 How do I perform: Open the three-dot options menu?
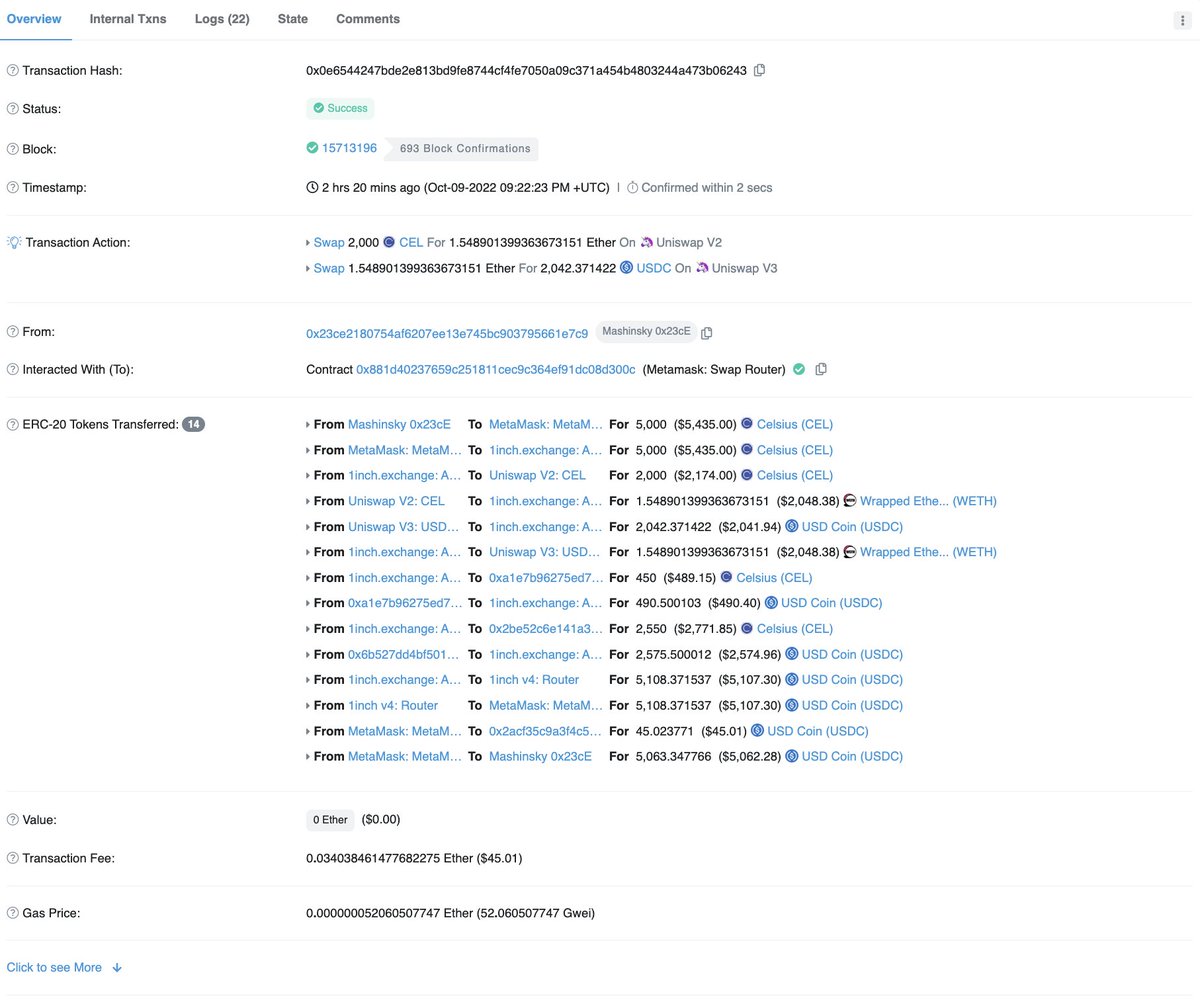1181,20
